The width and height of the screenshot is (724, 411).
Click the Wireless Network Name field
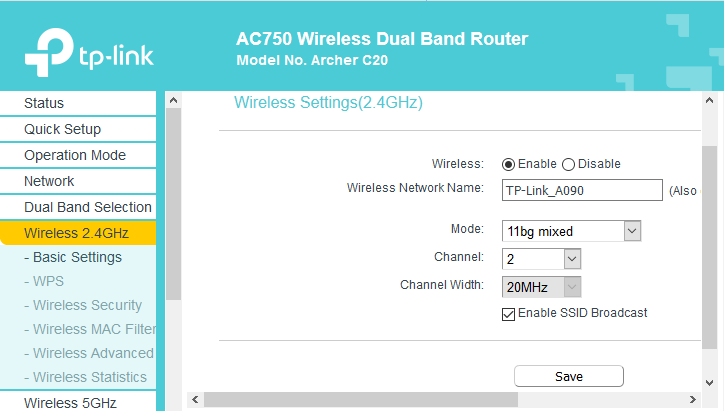tap(582, 190)
